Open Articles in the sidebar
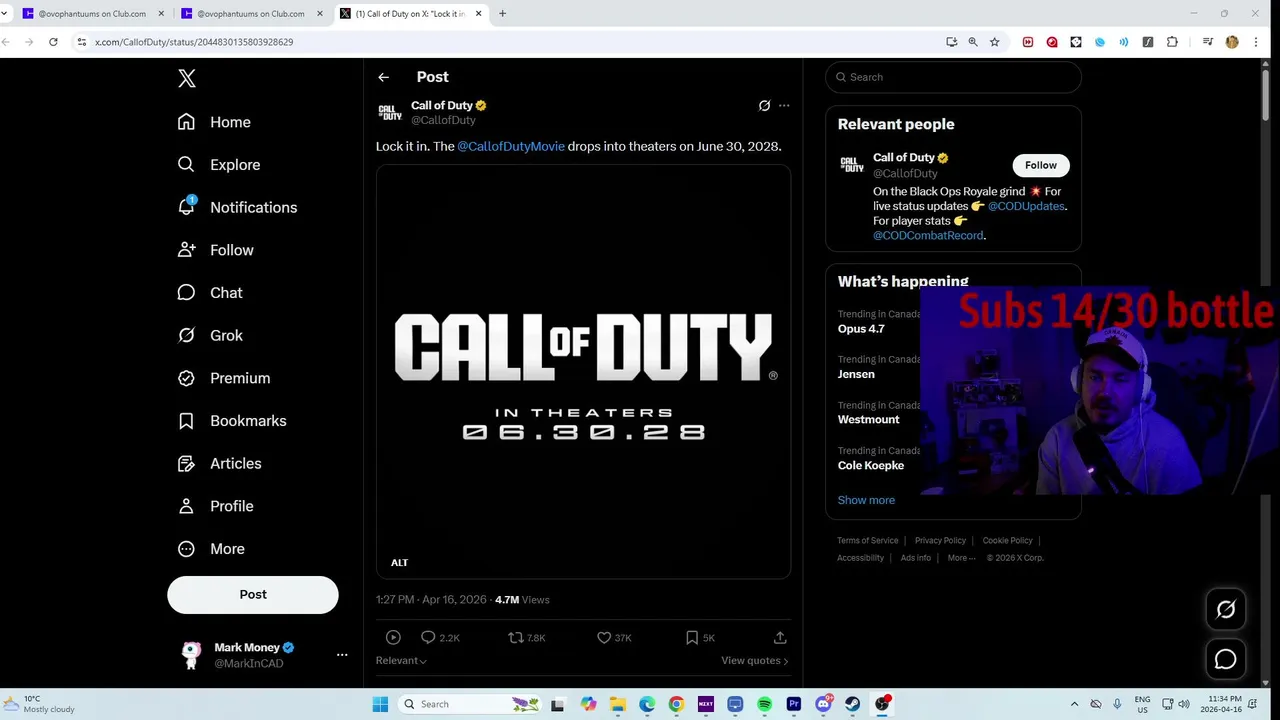Screen dimensions: 1280x720 pos(219,463)
